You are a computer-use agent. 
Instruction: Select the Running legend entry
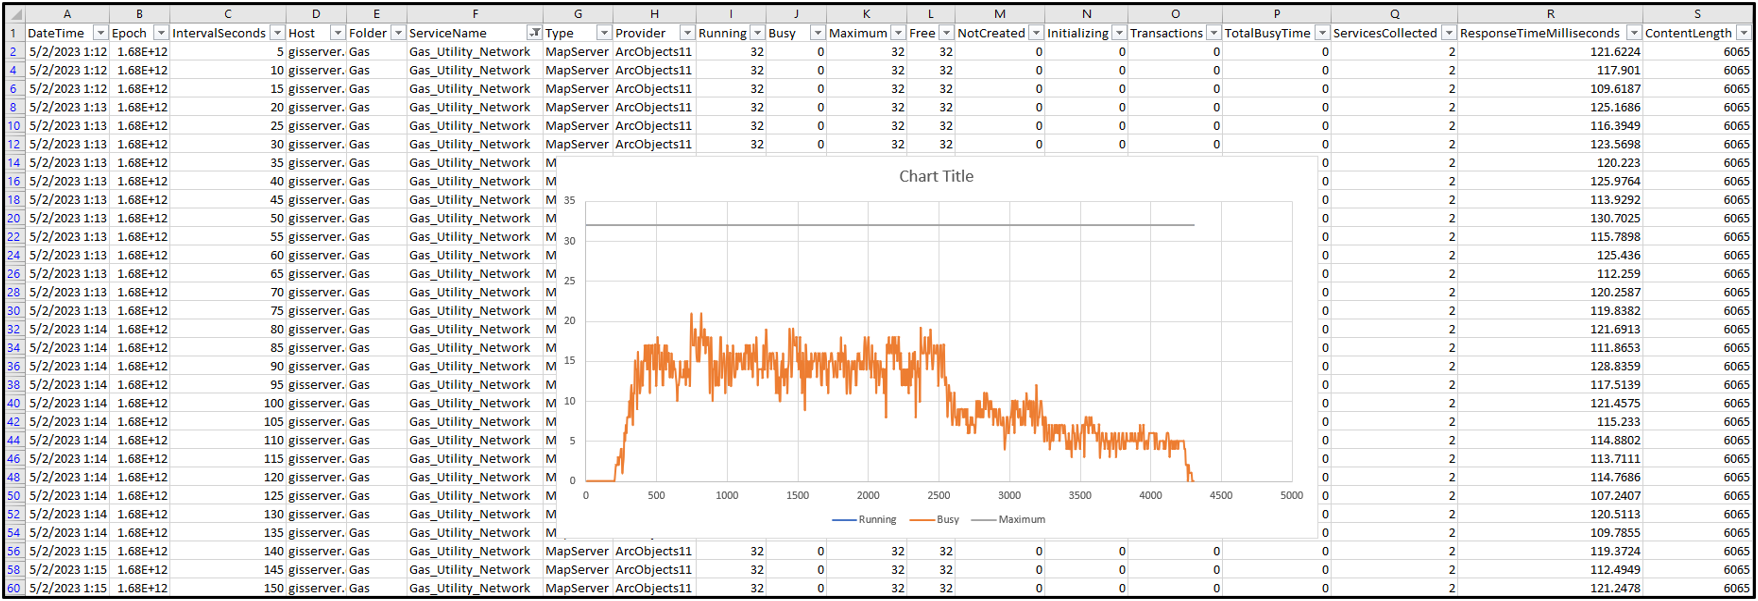(864, 520)
